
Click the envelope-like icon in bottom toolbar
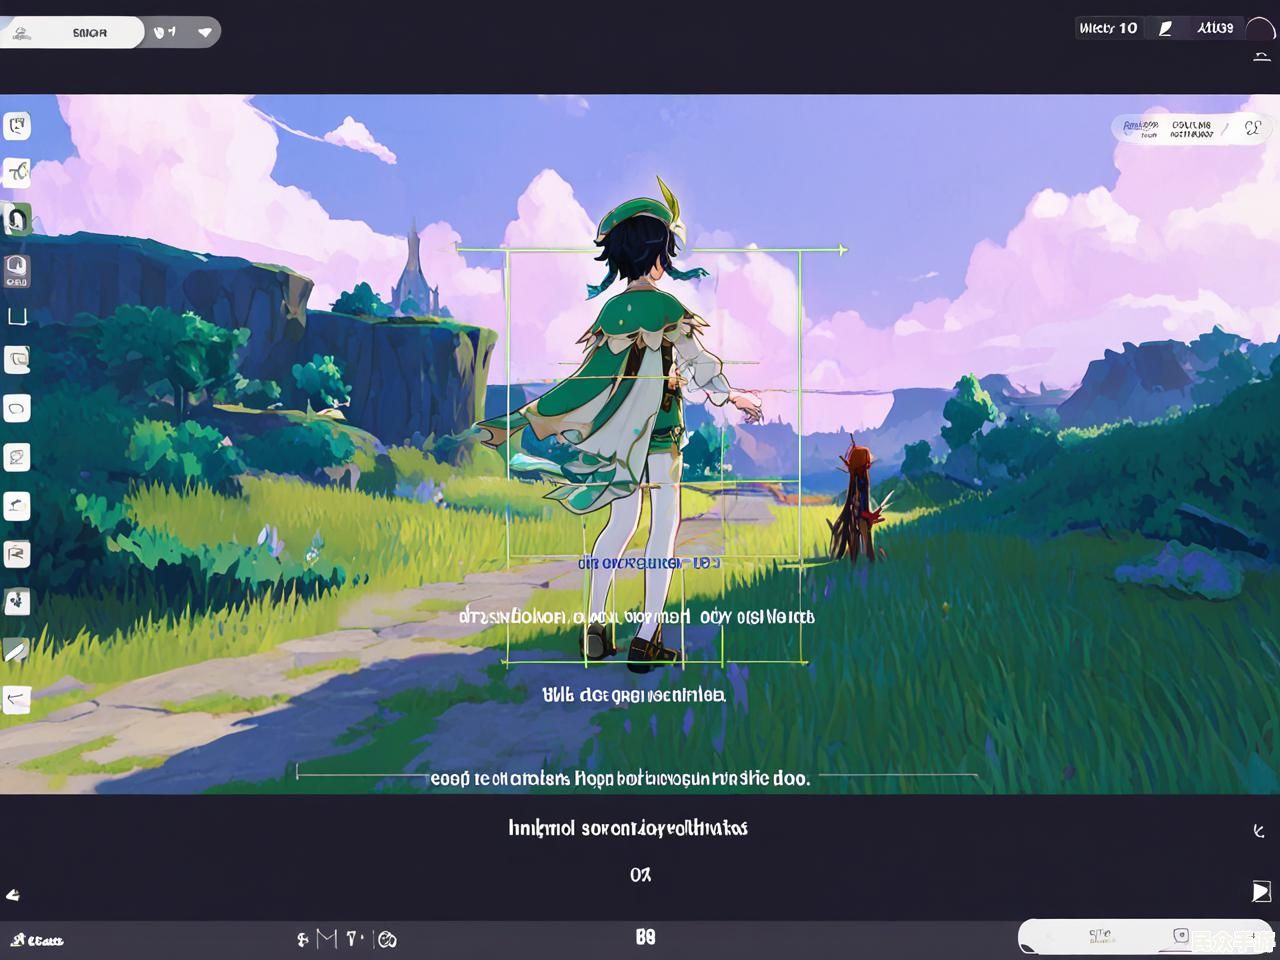[327, 938]
